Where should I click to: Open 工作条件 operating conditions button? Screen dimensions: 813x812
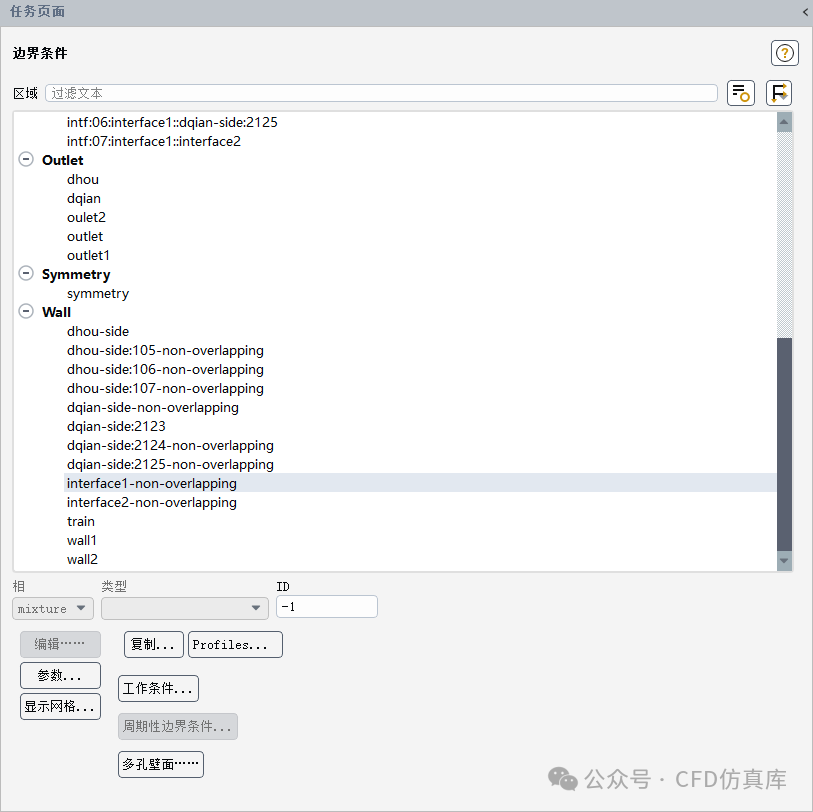coord(158,689)
